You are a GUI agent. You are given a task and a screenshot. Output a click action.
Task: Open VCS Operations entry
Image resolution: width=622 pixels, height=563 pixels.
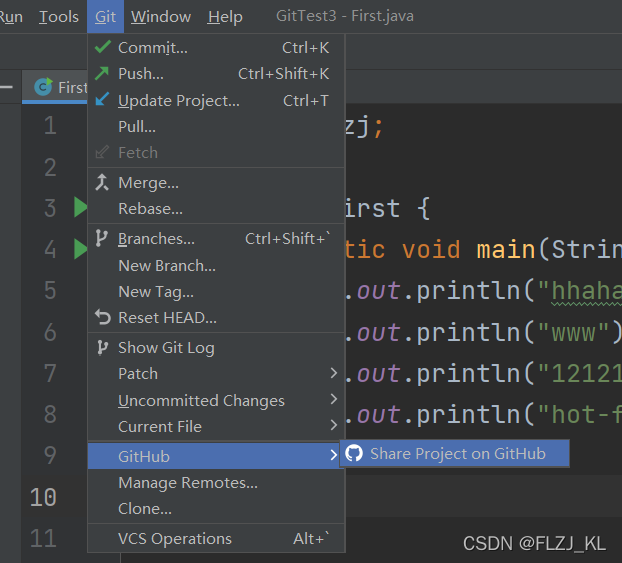point(216,539)
